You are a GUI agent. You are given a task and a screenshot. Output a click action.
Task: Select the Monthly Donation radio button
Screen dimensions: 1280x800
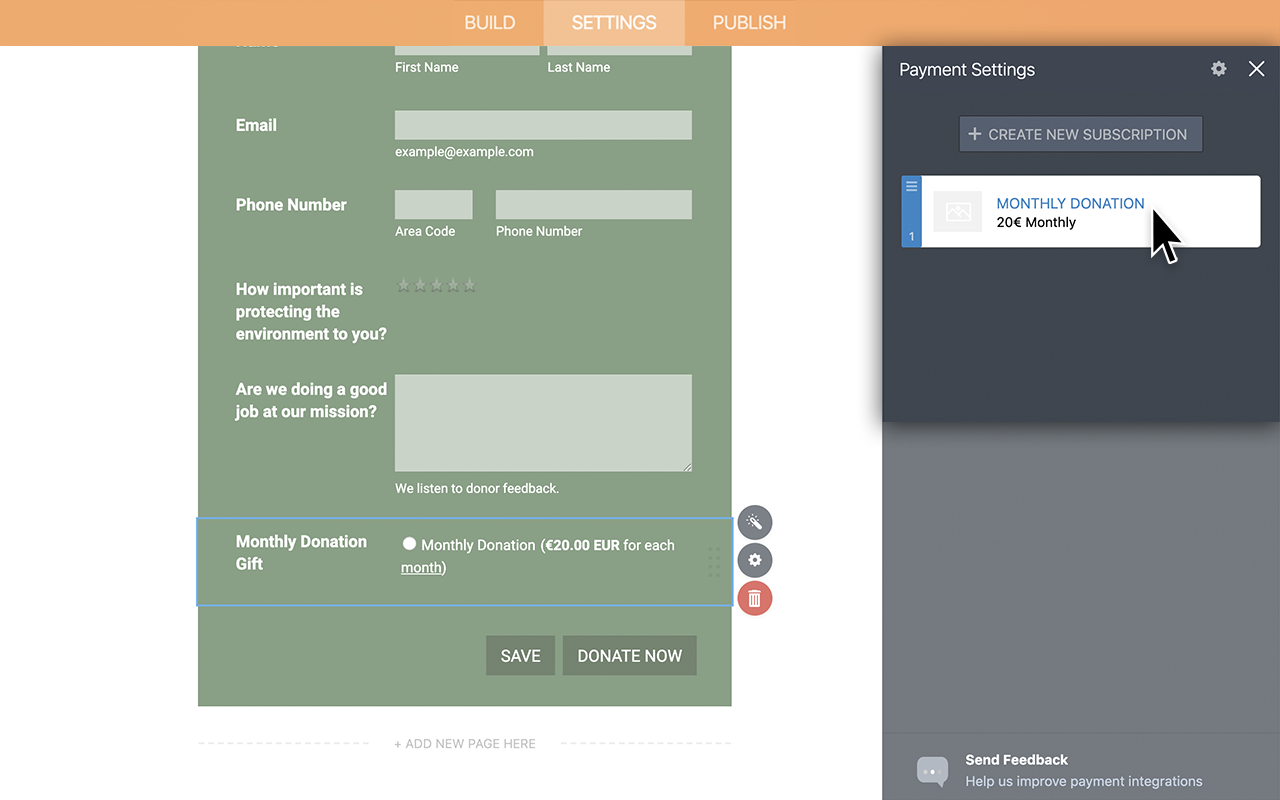(409, 543)
